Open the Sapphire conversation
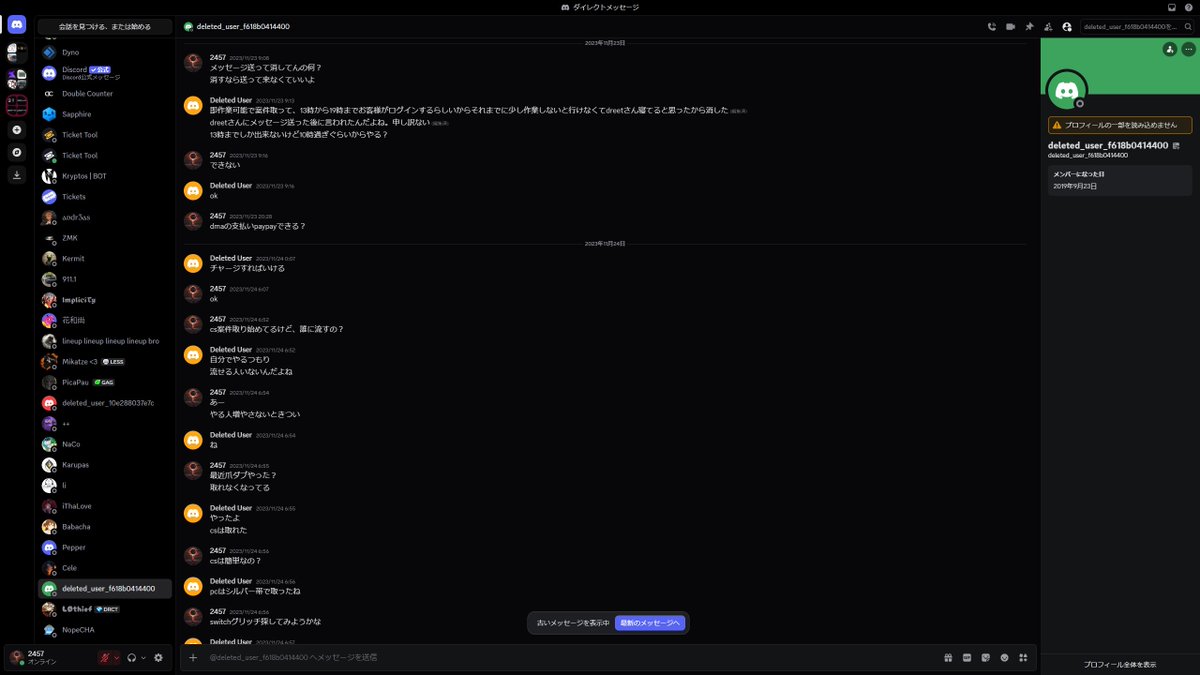The width and height of the screenshot is (1200, 675). point(105,114)
